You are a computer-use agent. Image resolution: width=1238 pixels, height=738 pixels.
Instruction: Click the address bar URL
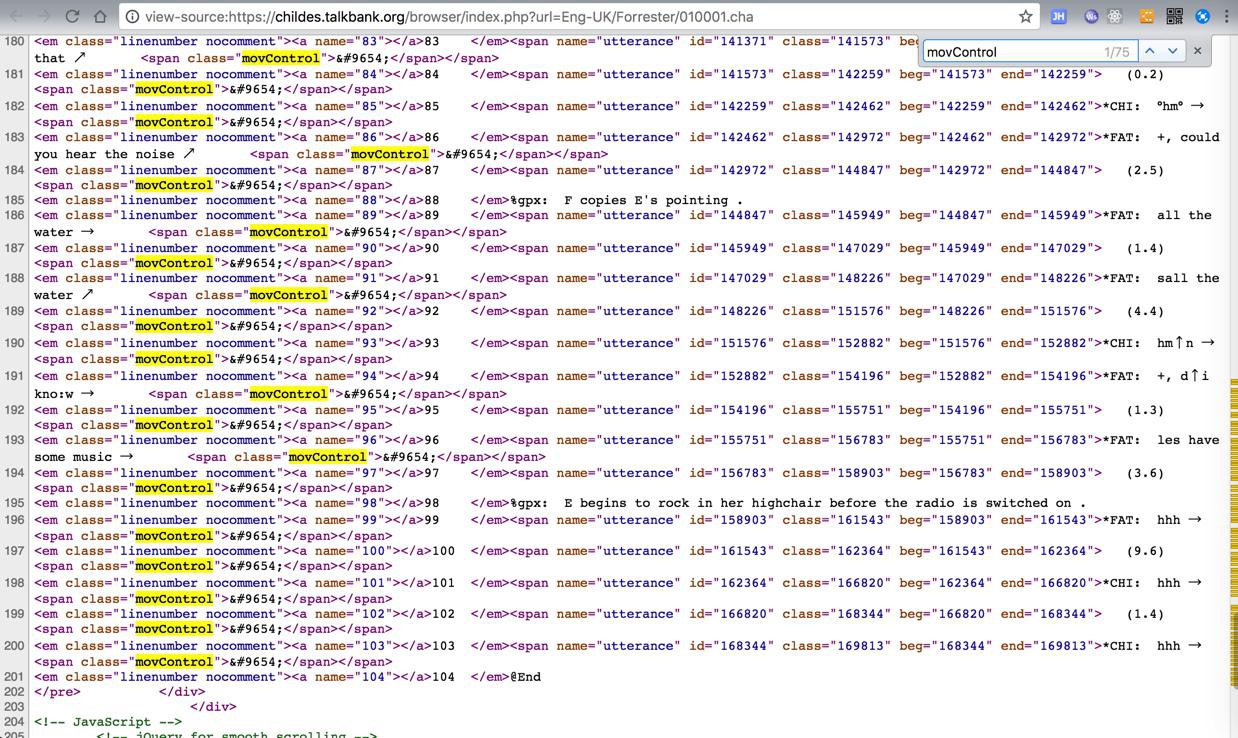pyautogui.click(x=449, y=17)
